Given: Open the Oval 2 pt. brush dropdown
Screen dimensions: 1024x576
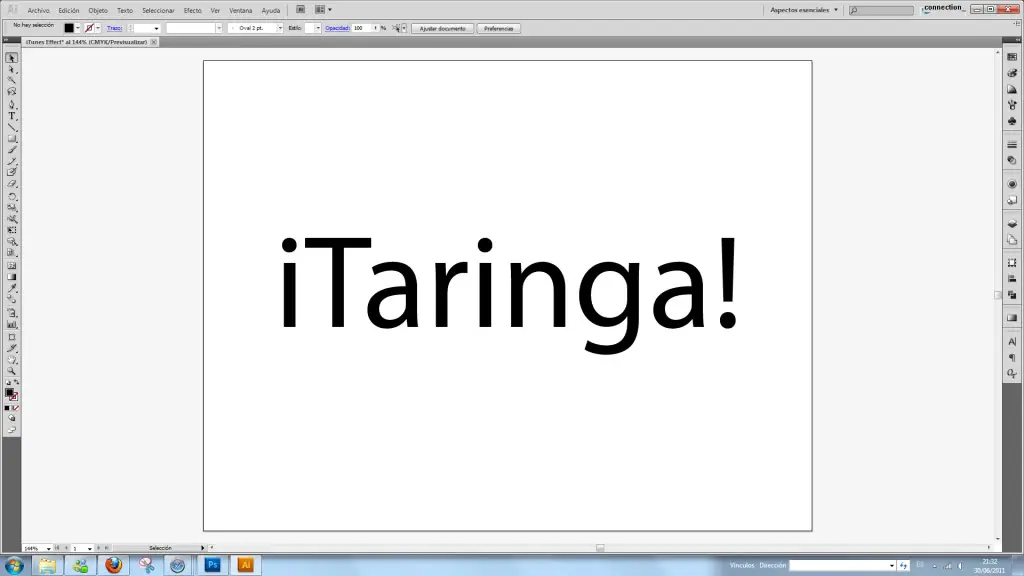Looking at the screenshot, I should [x=279, y=28].
